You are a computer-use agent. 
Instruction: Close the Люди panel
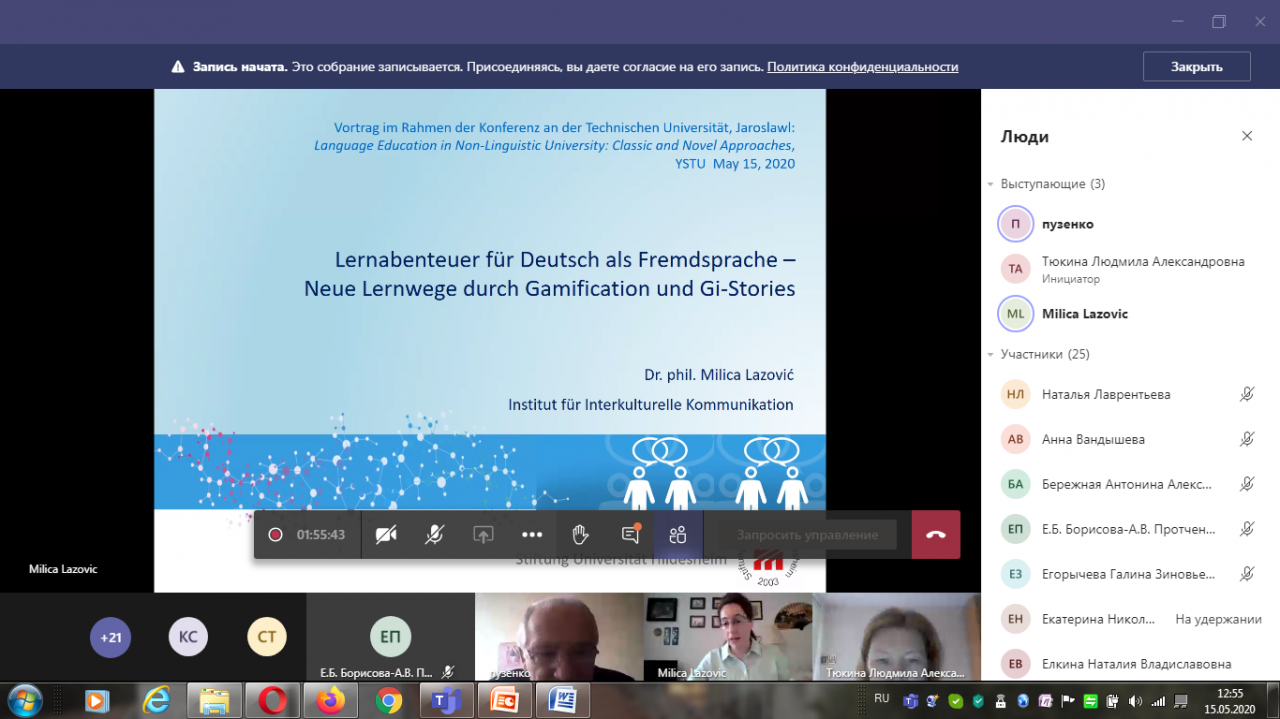1247,136
